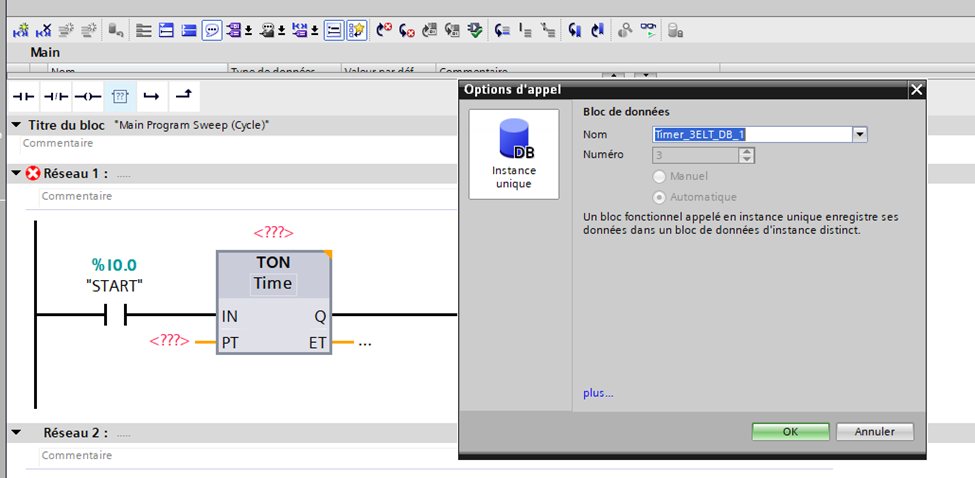Click the red error icon on Réseau 1

[33, 173]
